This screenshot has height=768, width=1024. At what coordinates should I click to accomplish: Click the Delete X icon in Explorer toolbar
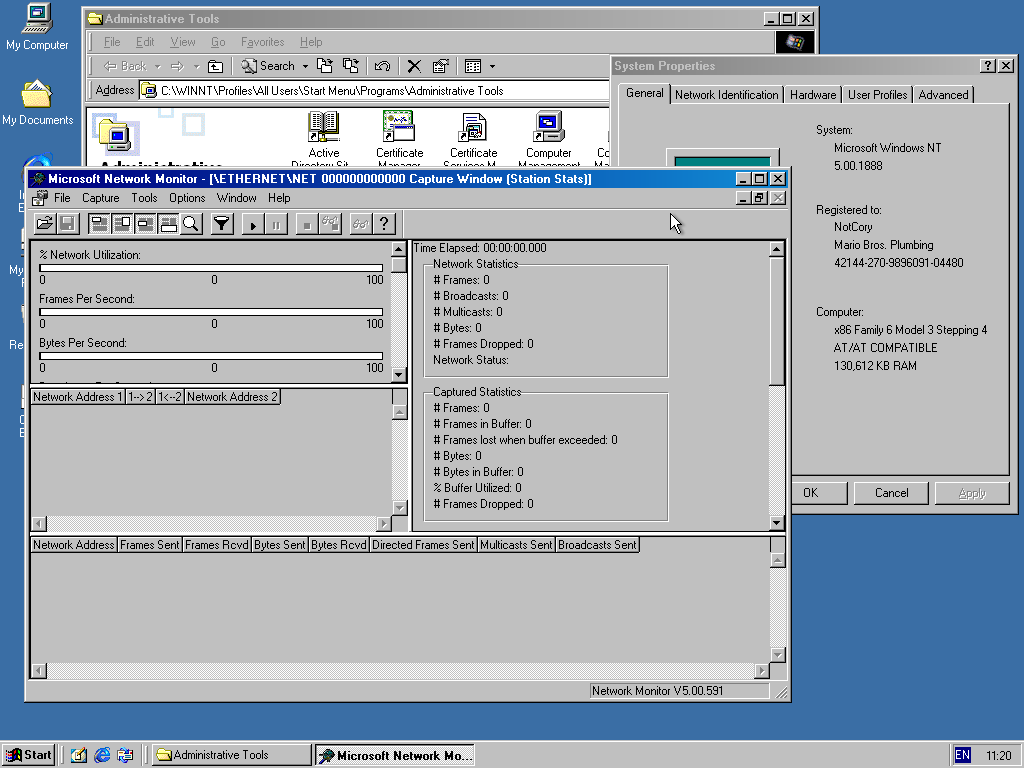[x=413, y=66]
